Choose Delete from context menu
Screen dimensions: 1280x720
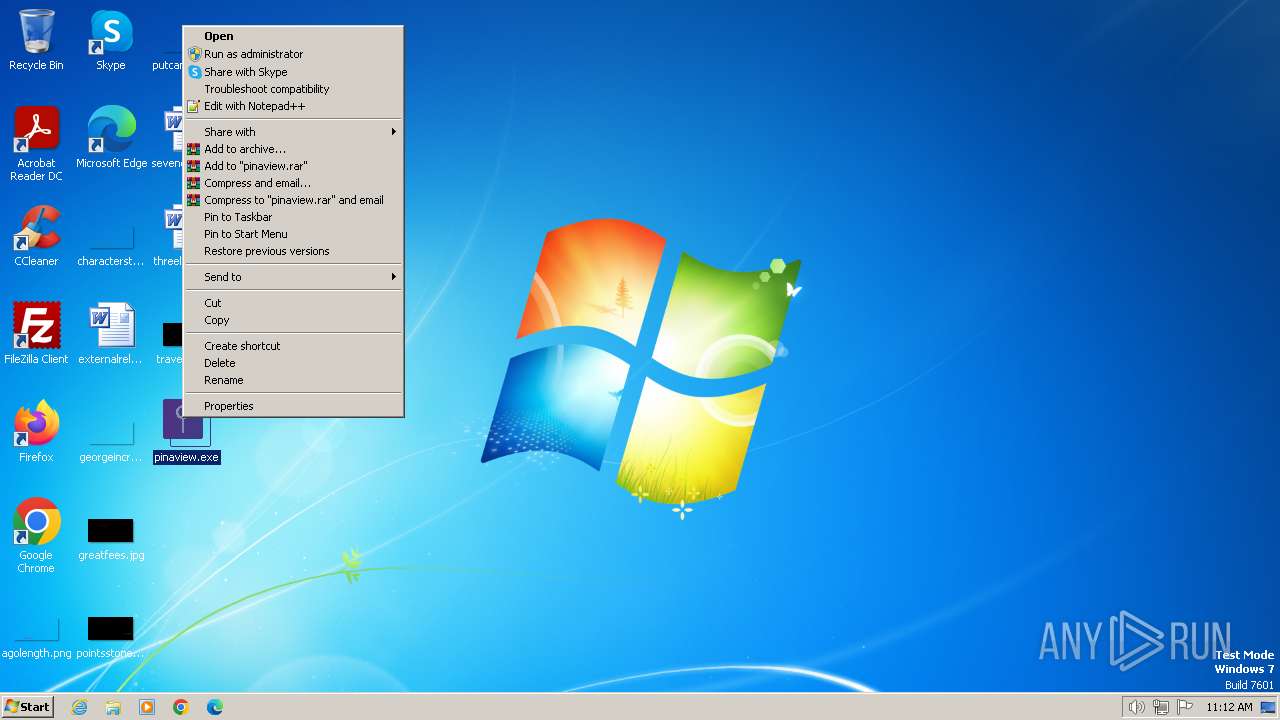[x=294, y=363]
